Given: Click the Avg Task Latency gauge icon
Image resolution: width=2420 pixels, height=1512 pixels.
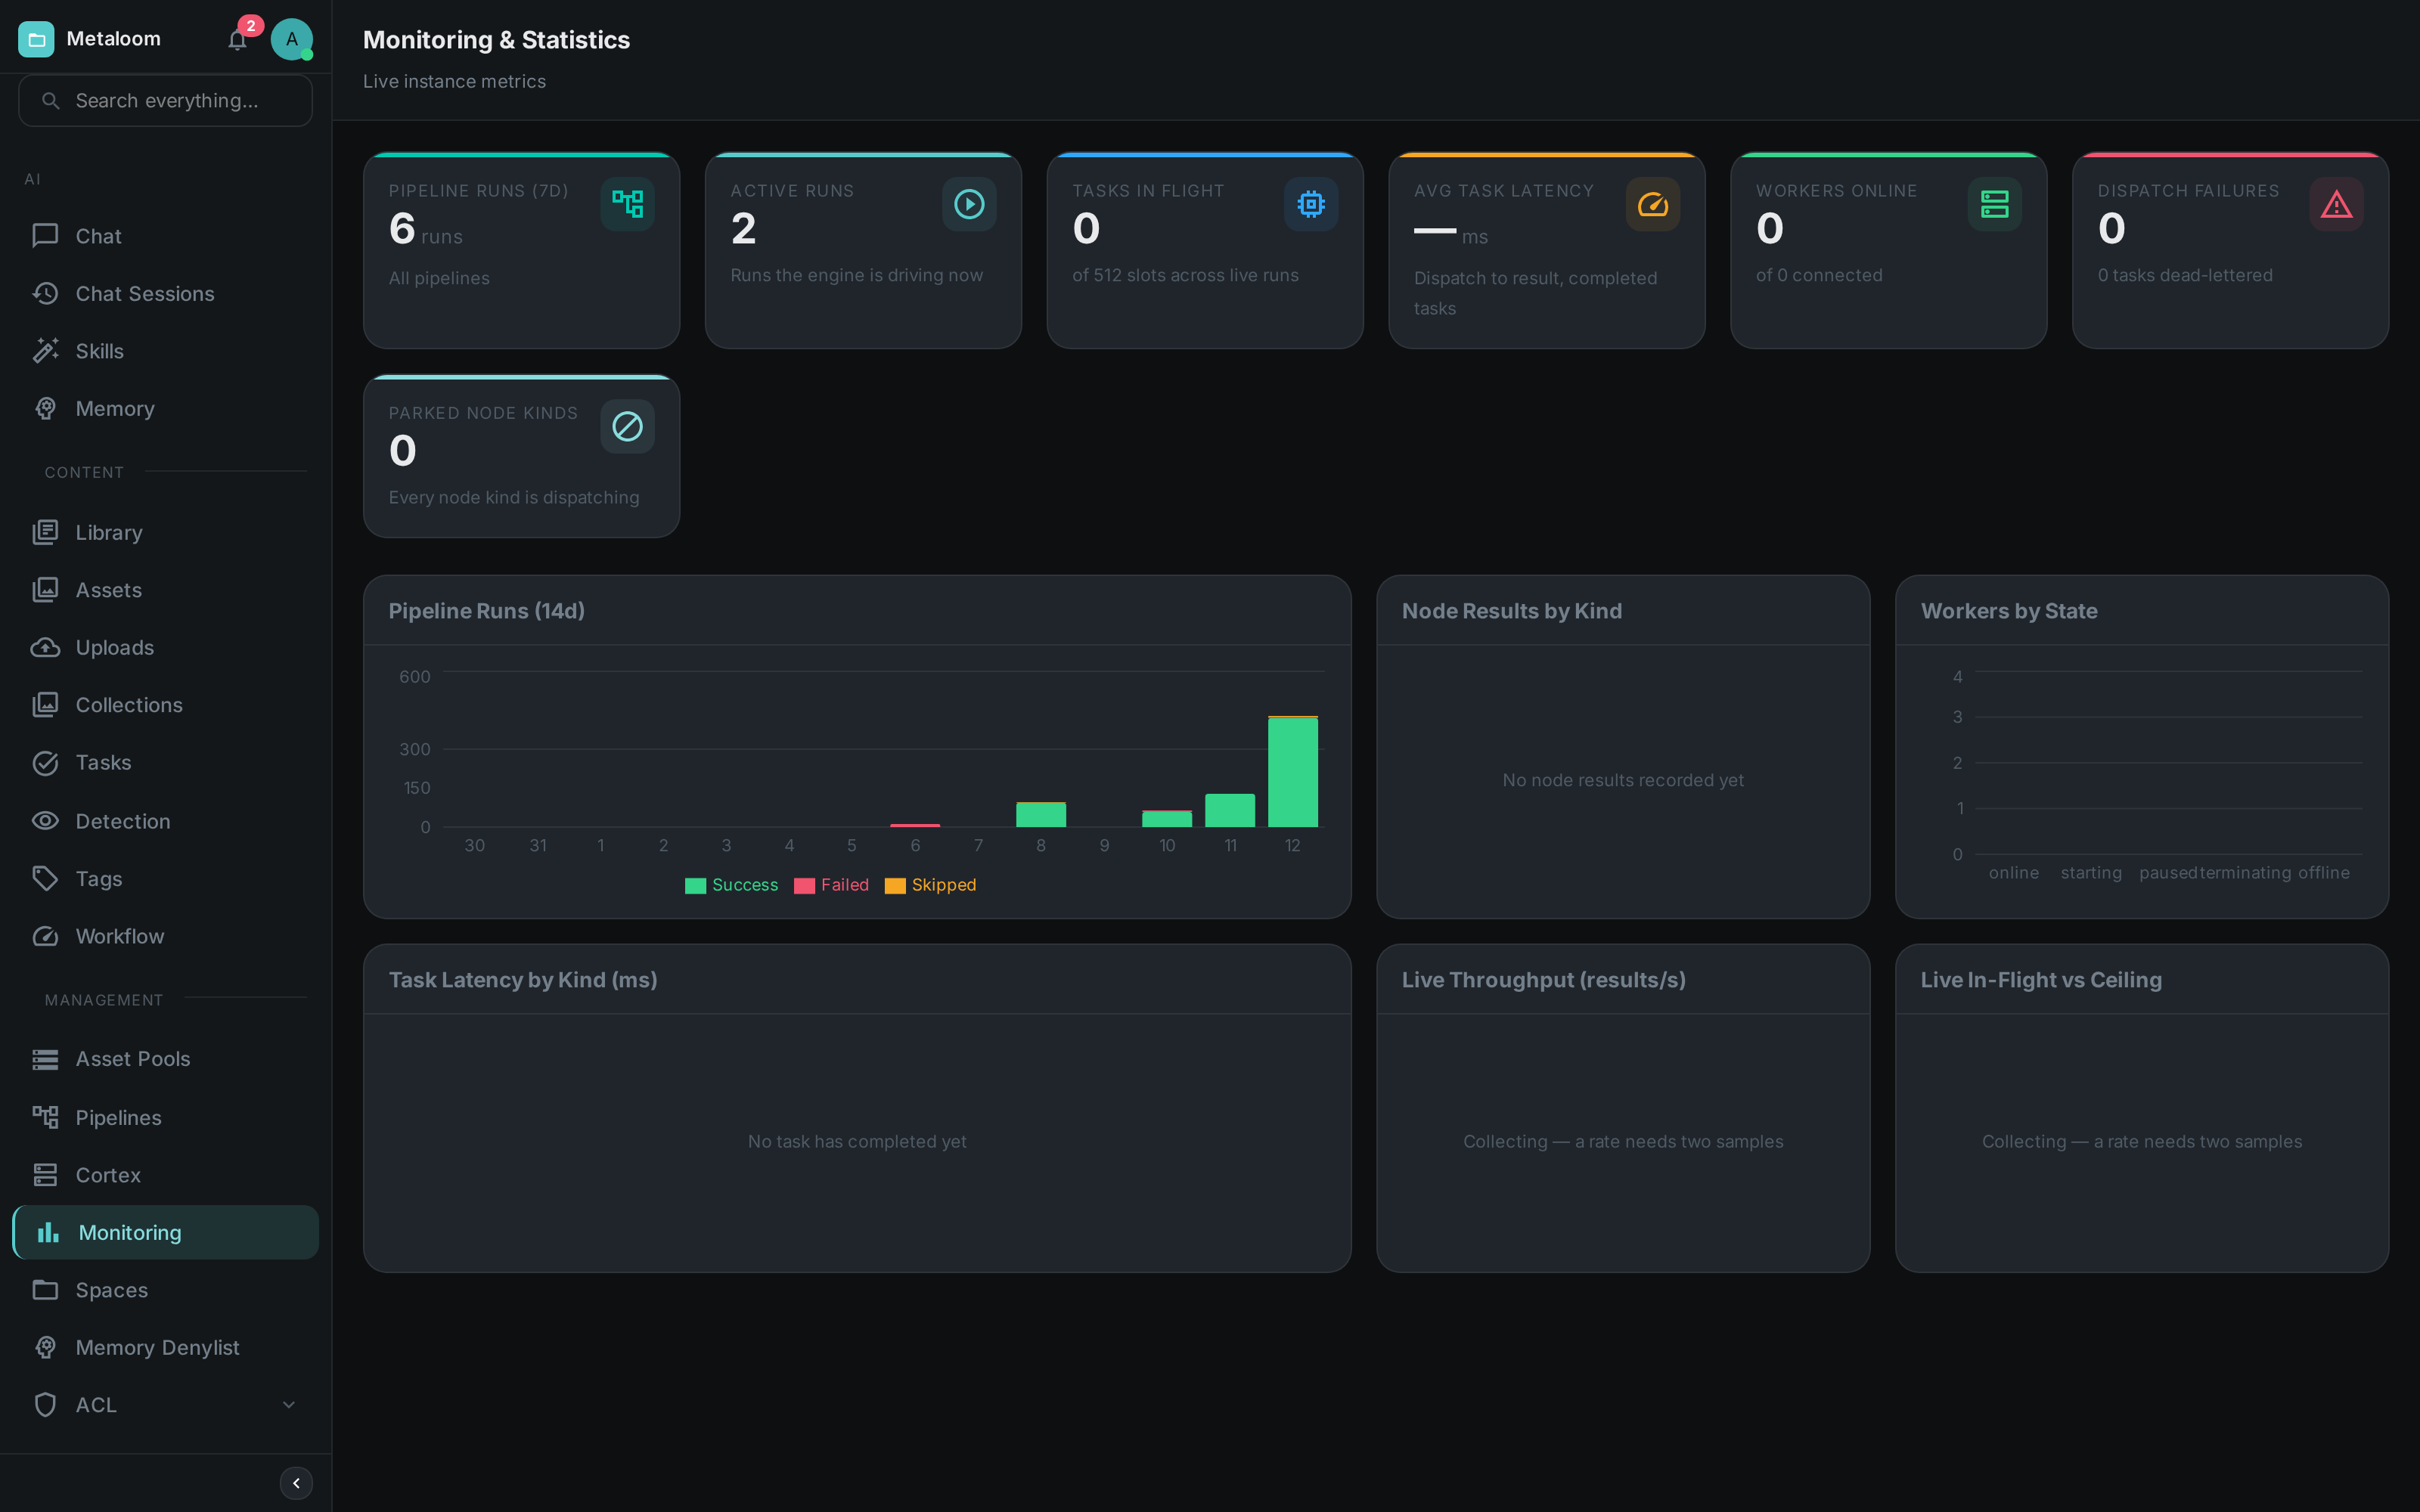Looking at the screenshot, I should tap(1653, 204).
